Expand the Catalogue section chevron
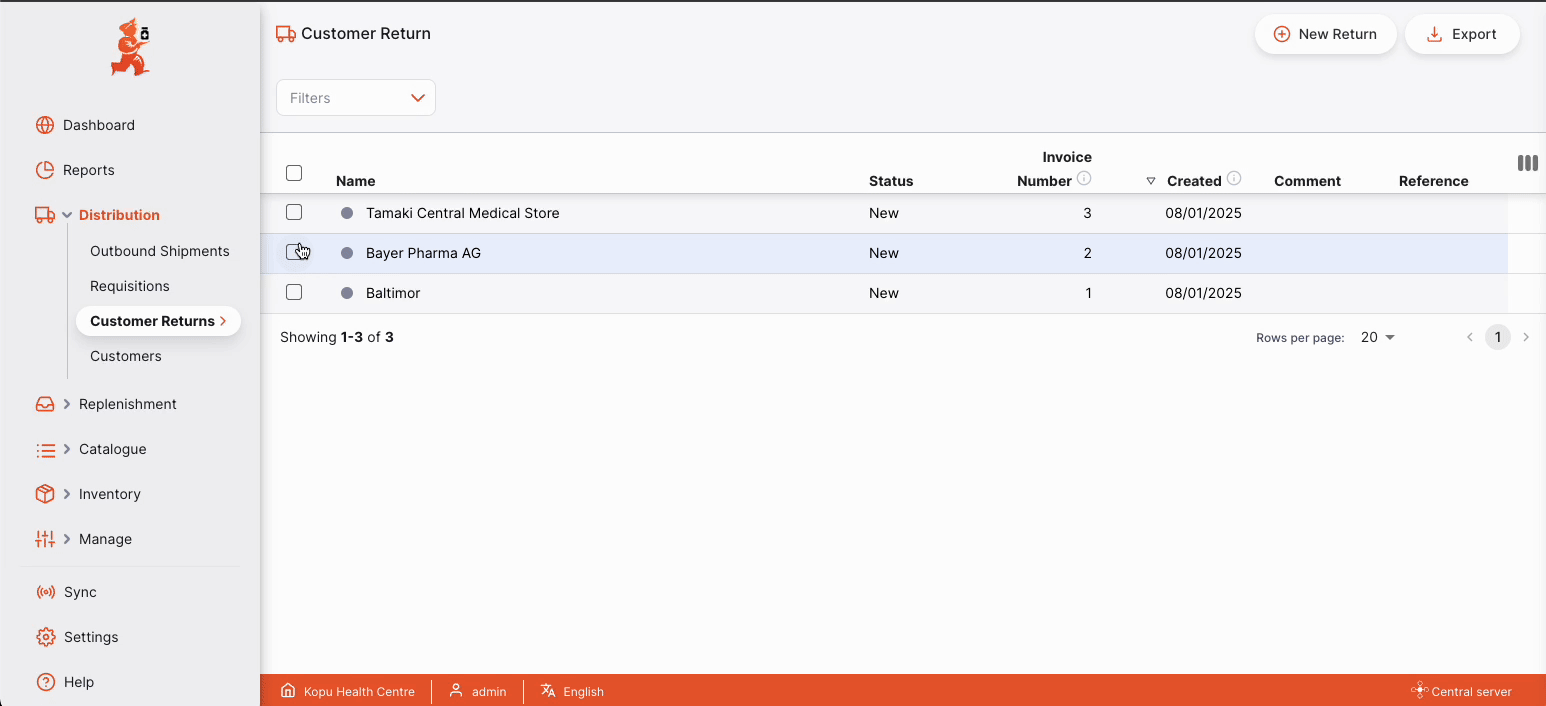 click(x=67, y=449)
